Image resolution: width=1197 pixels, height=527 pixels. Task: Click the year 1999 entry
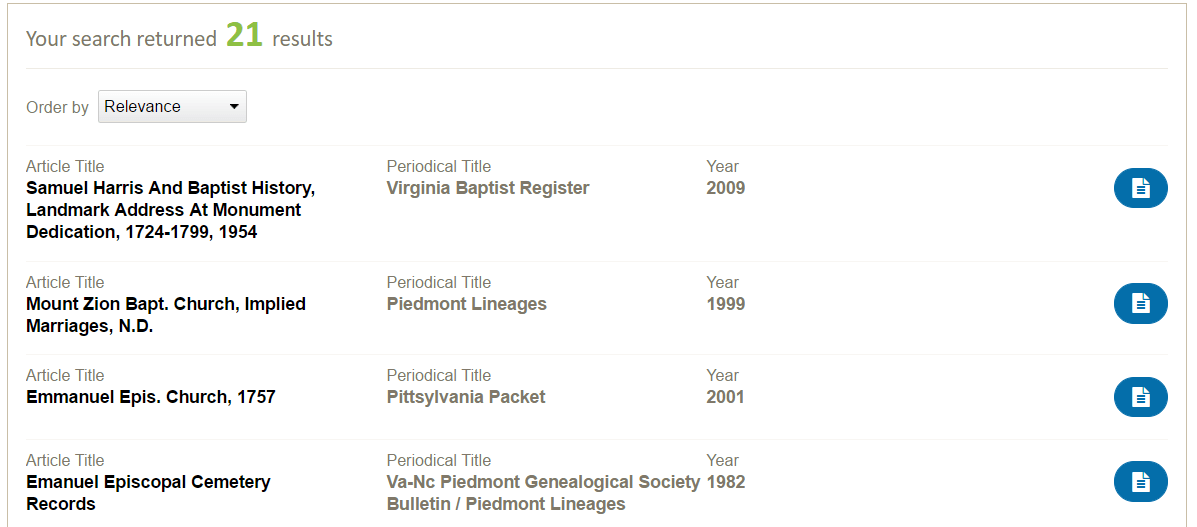click(x=725, y=304)
